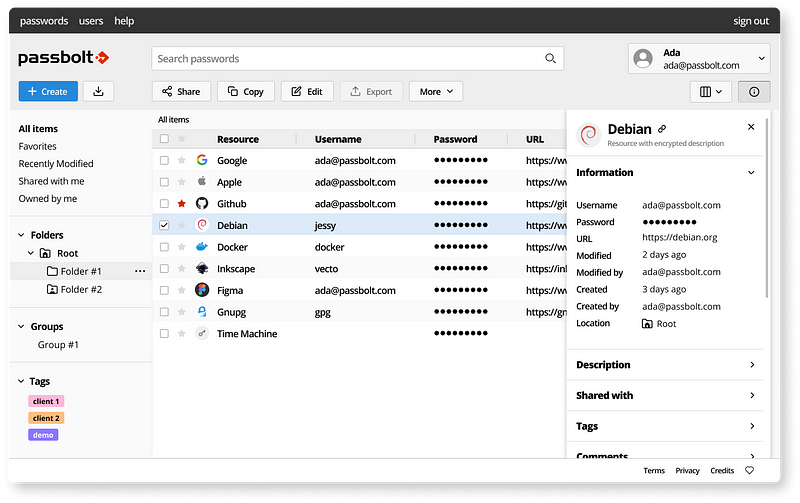Image resolution: width=800 pixels, height=503 pixels.
Task: Click the Debian row swirl icon
Action: coord(202,225)
